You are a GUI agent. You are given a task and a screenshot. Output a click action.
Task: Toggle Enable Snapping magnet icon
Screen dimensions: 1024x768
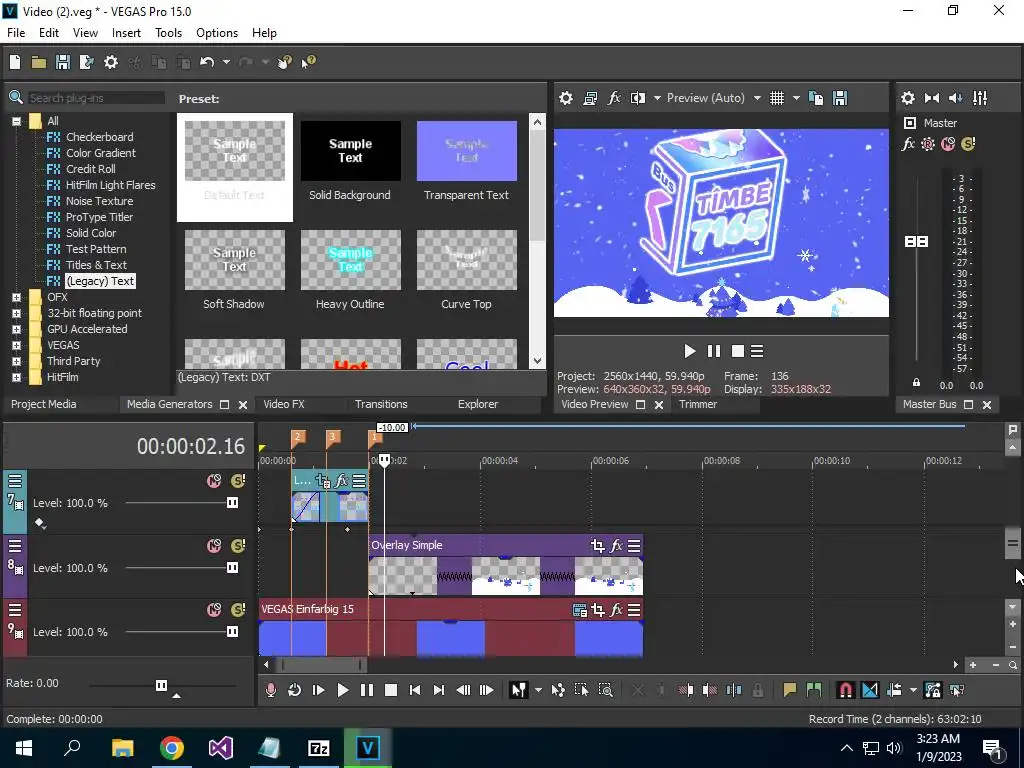point(845,690)
